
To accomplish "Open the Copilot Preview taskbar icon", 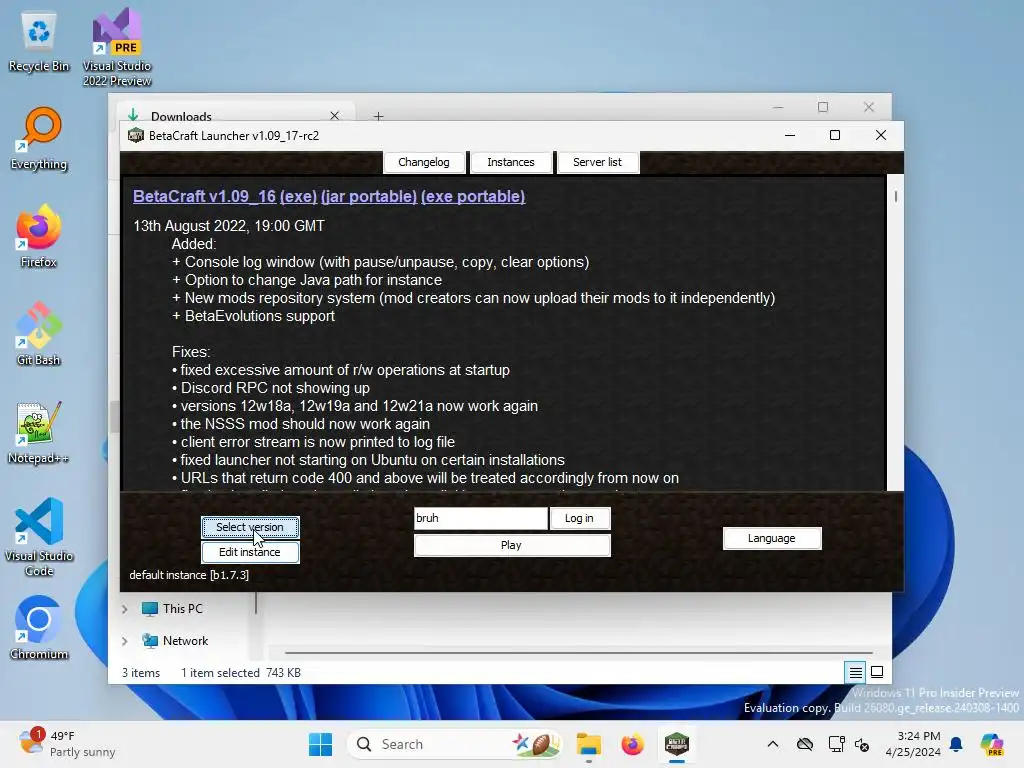I will pyautogui.click(x=992, y=744).
